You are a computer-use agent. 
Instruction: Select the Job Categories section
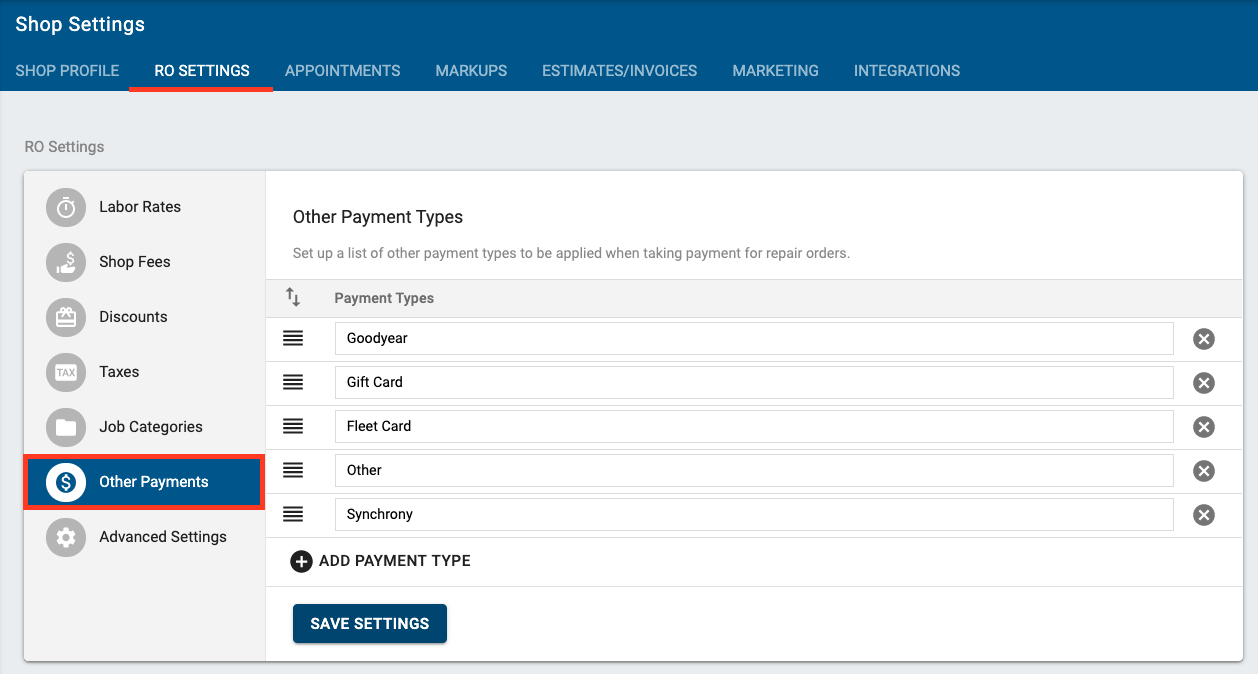coord(144,427)
